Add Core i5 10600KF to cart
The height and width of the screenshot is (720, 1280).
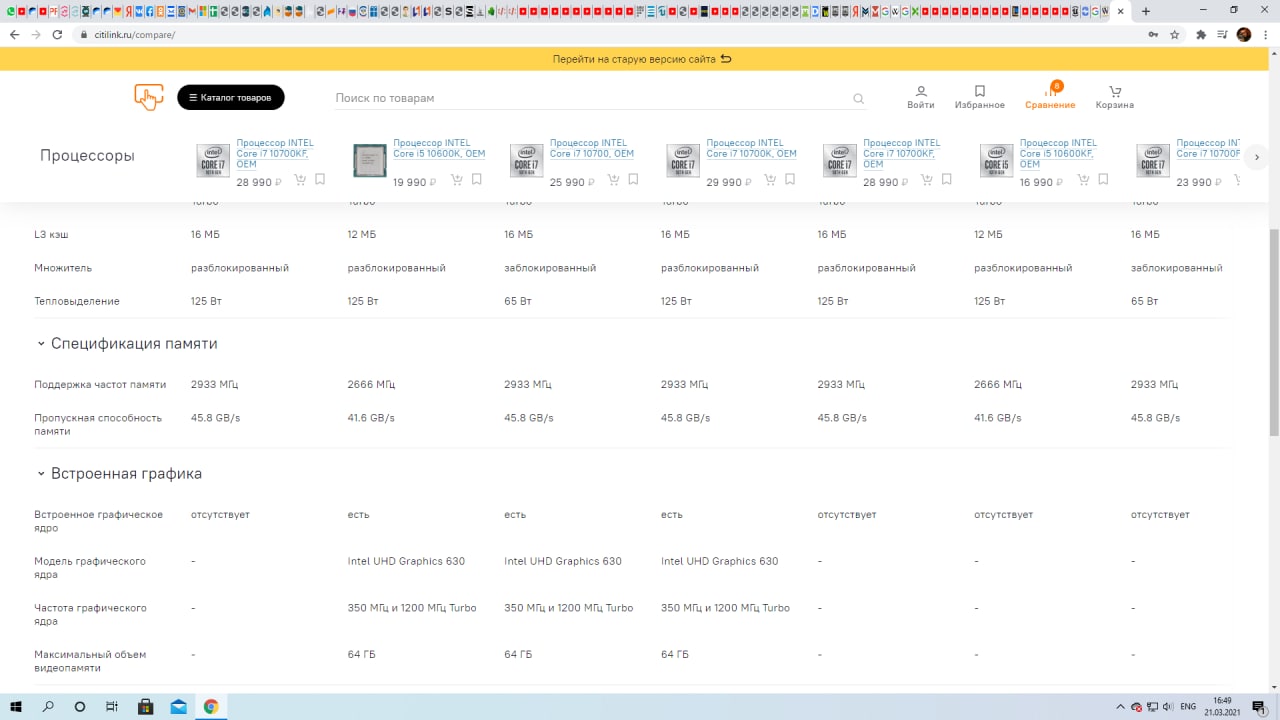[x=1084, y=180]
